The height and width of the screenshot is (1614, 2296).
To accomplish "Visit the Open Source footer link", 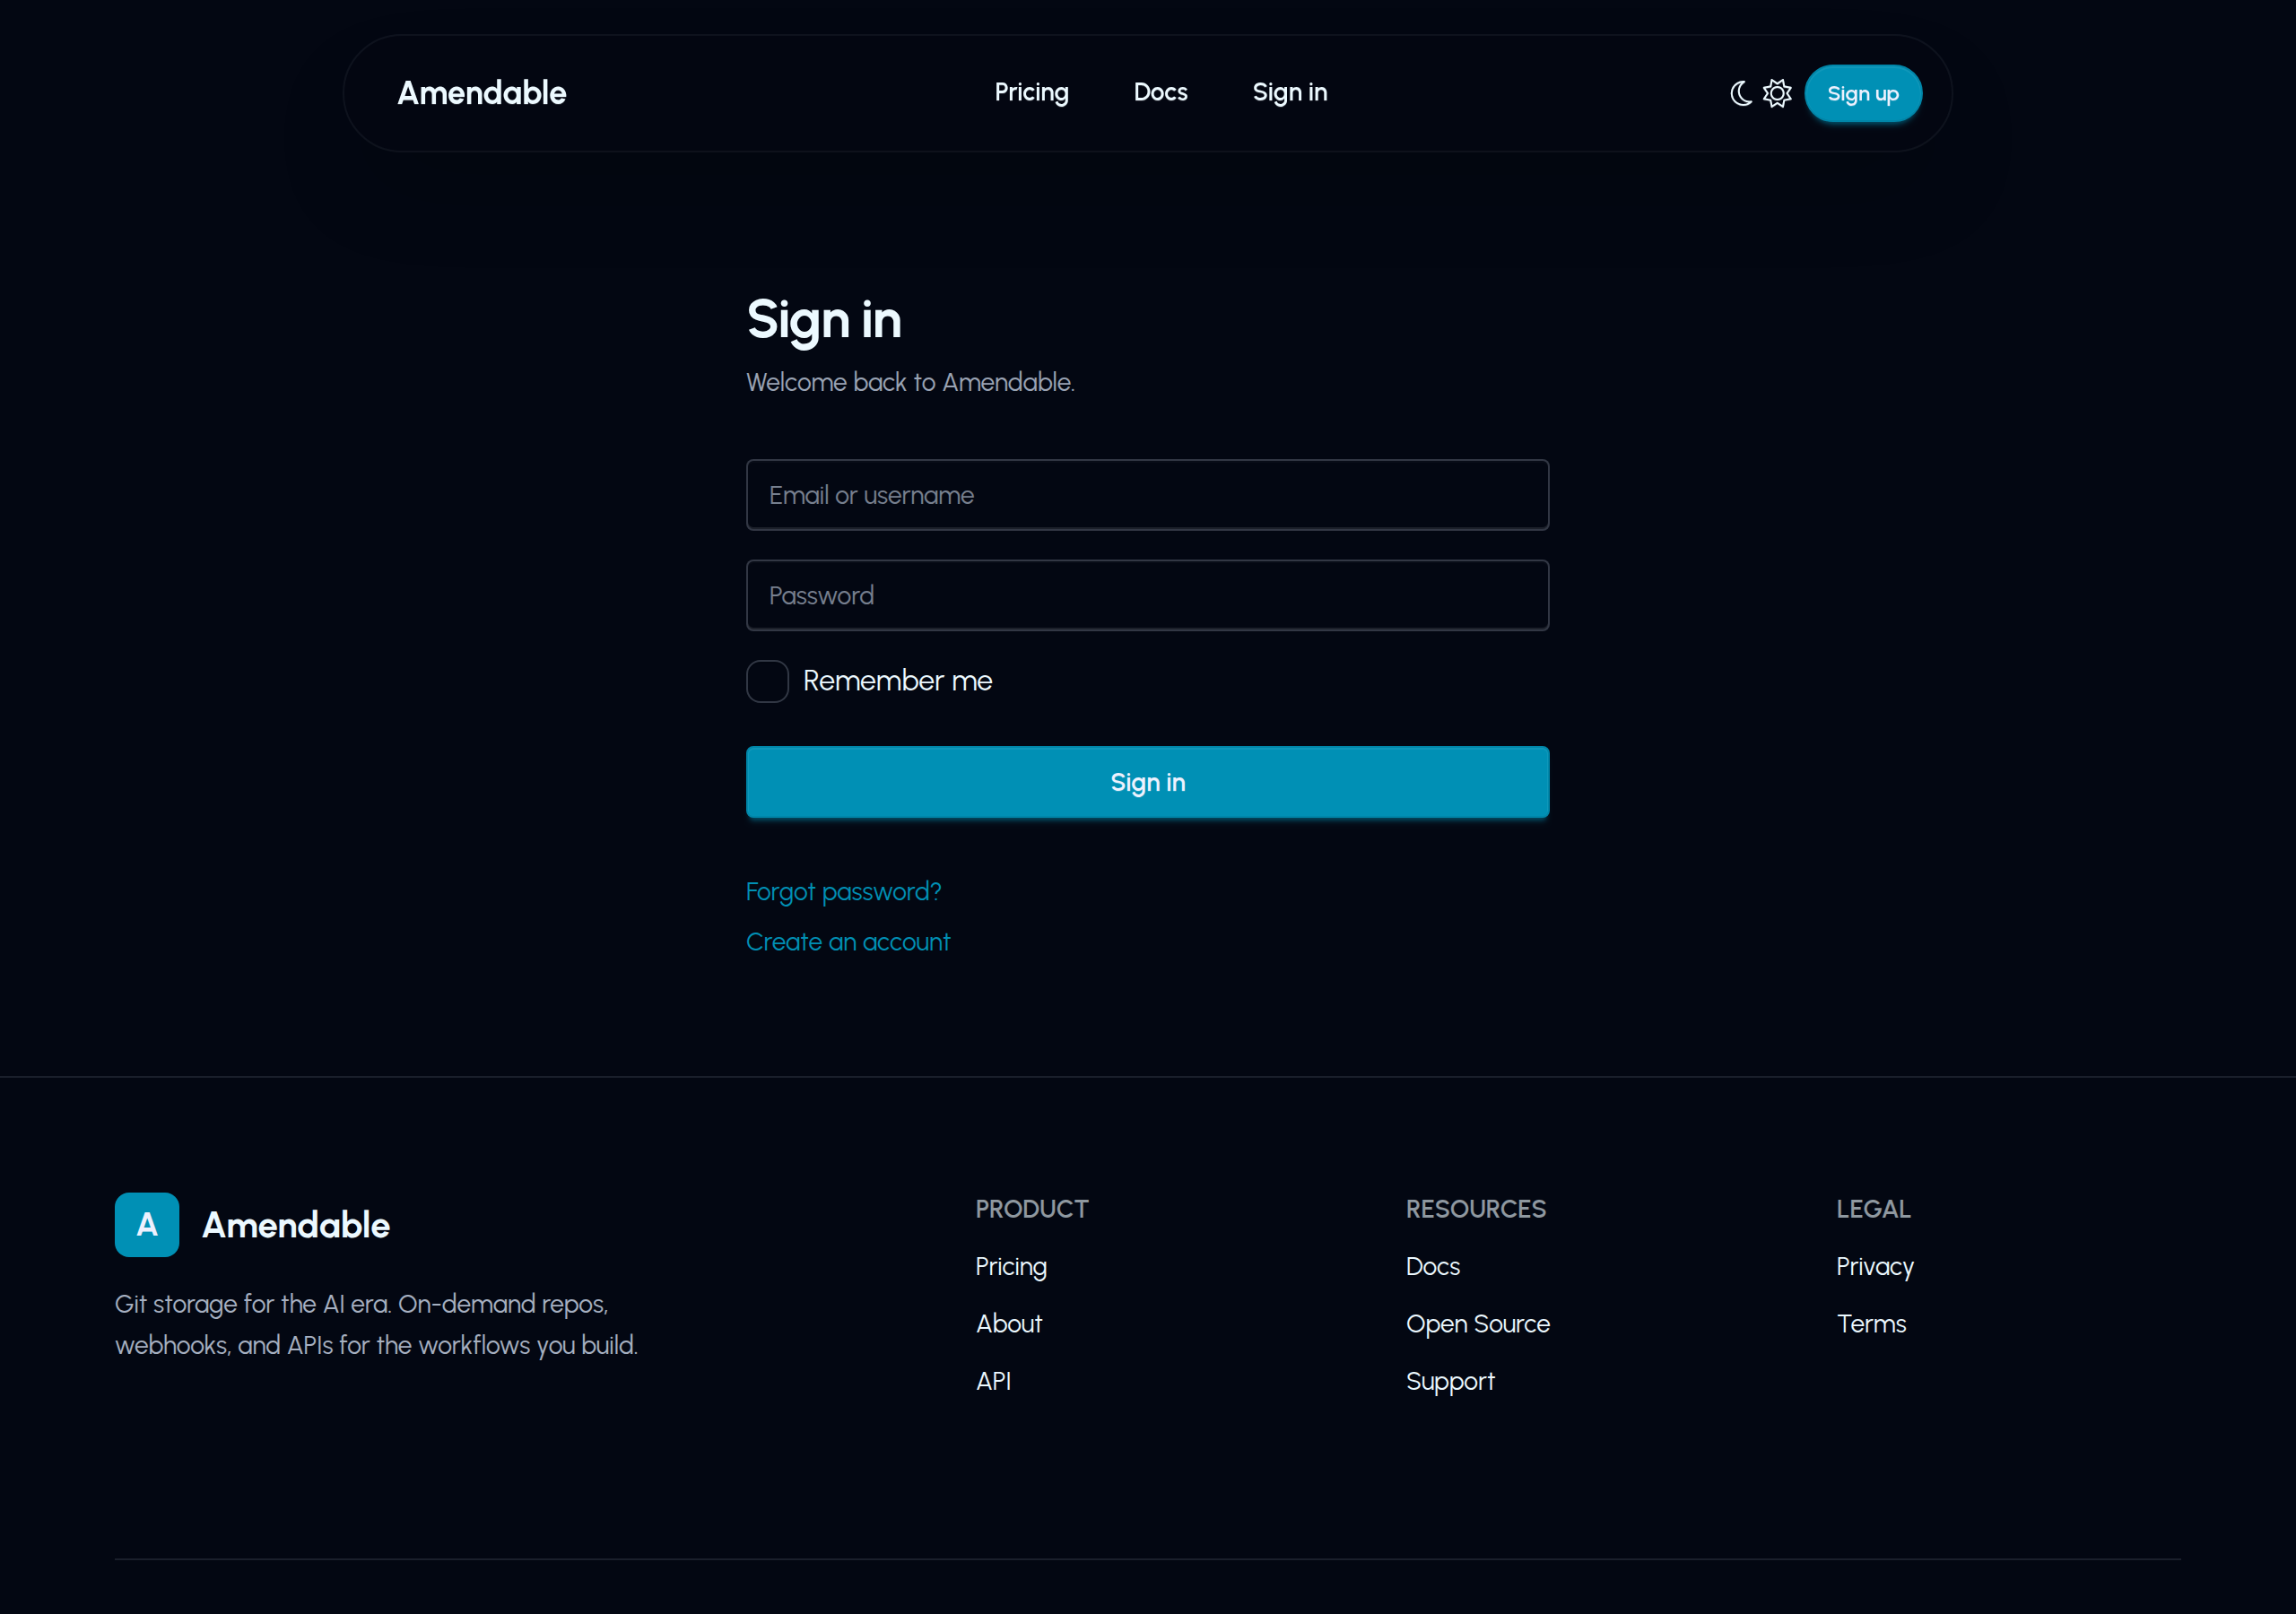I will [1477, 1323].
